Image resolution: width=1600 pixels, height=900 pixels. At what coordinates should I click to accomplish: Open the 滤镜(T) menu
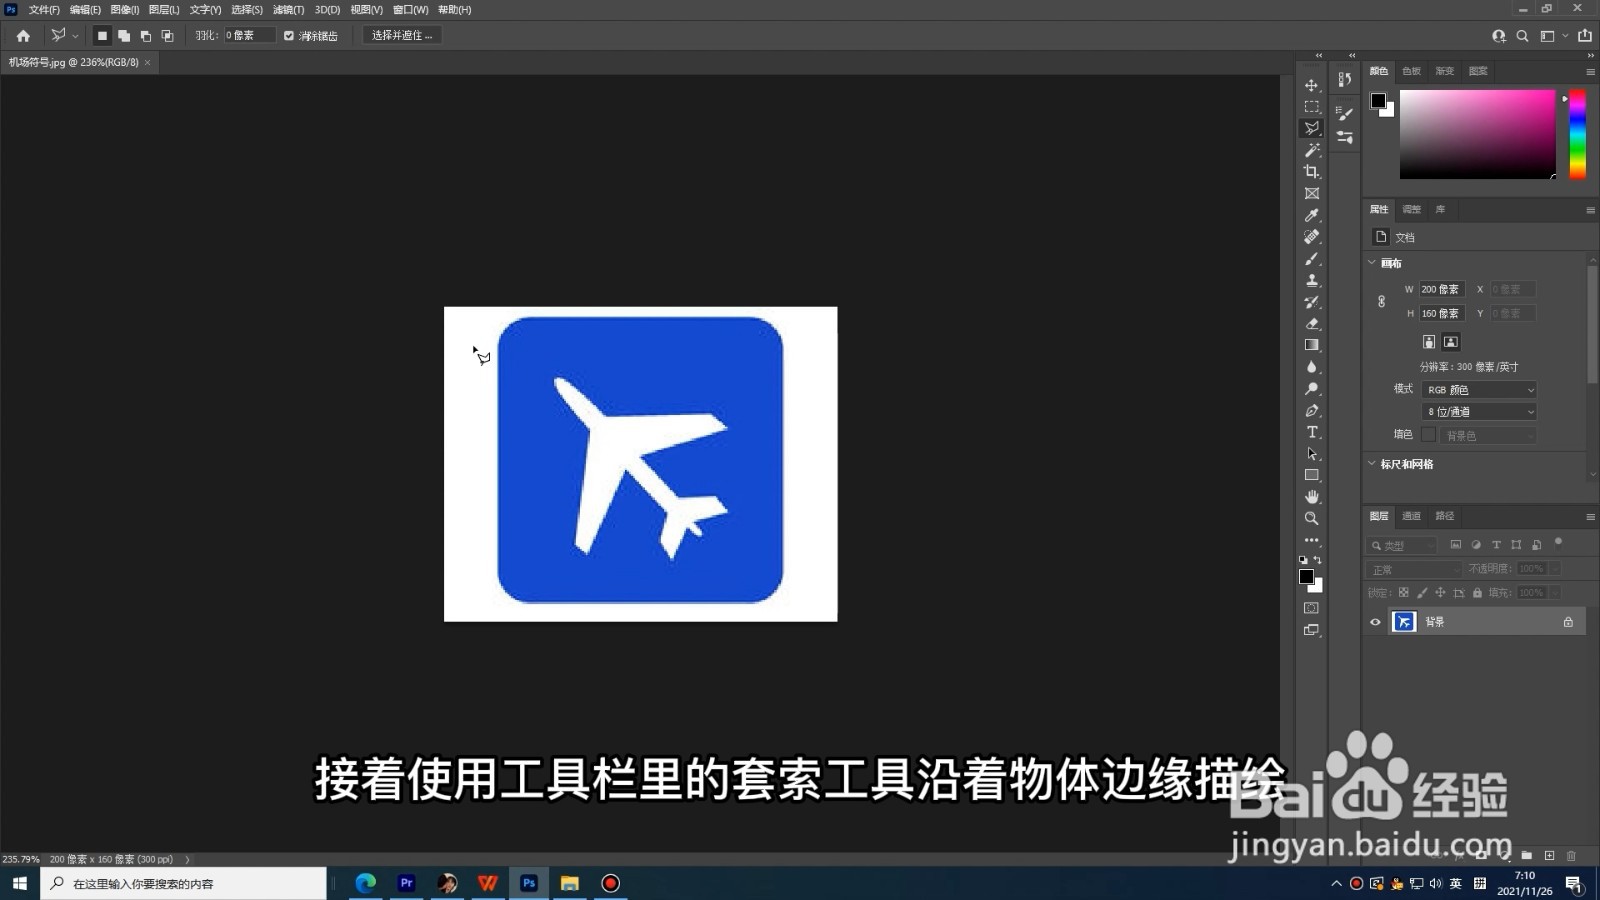tap(288, 9)
